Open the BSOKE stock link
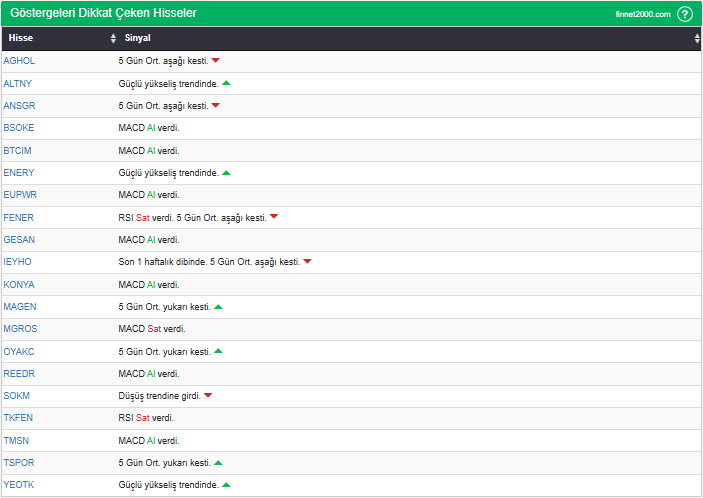The width and height of the screenshot is (703, 498). point(19,128)
